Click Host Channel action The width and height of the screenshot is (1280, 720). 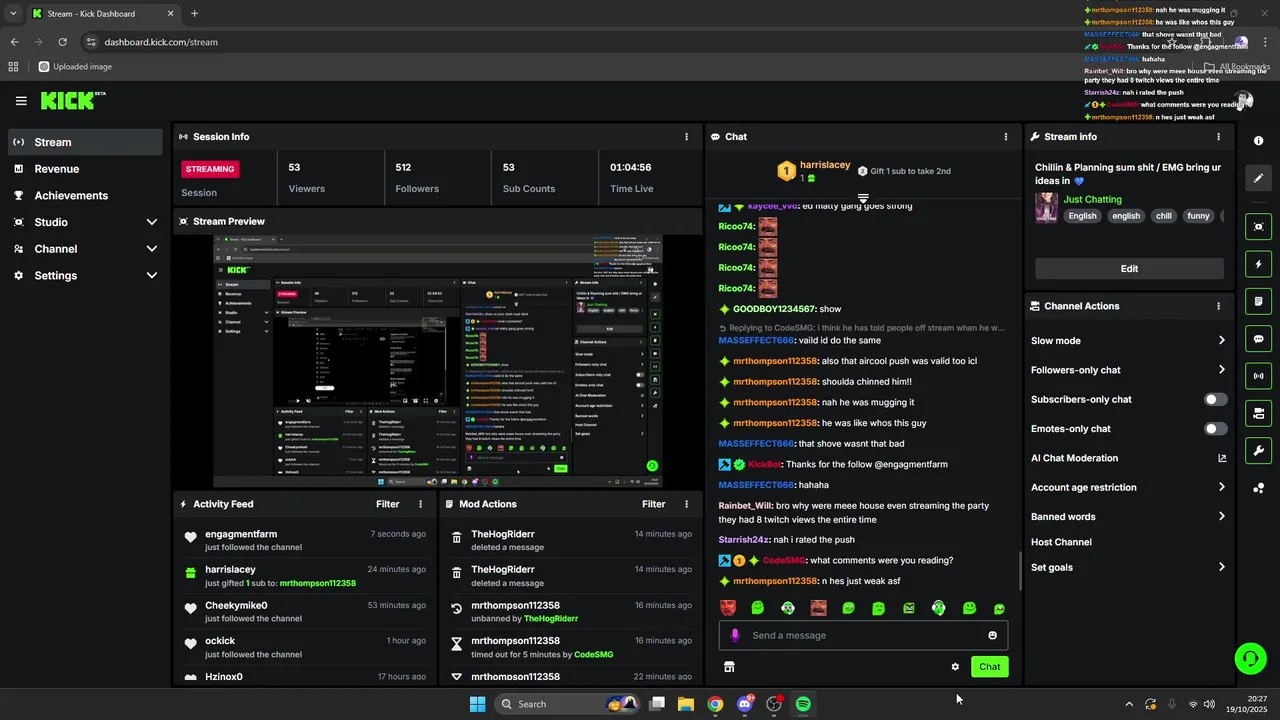pos(1061,542)
